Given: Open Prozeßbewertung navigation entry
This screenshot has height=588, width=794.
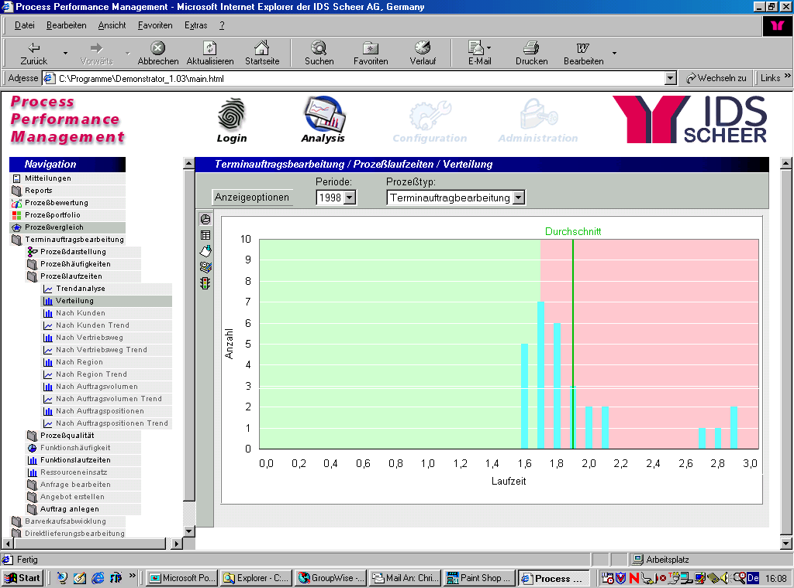Looking at the screenshot, I should coord(67,203).
